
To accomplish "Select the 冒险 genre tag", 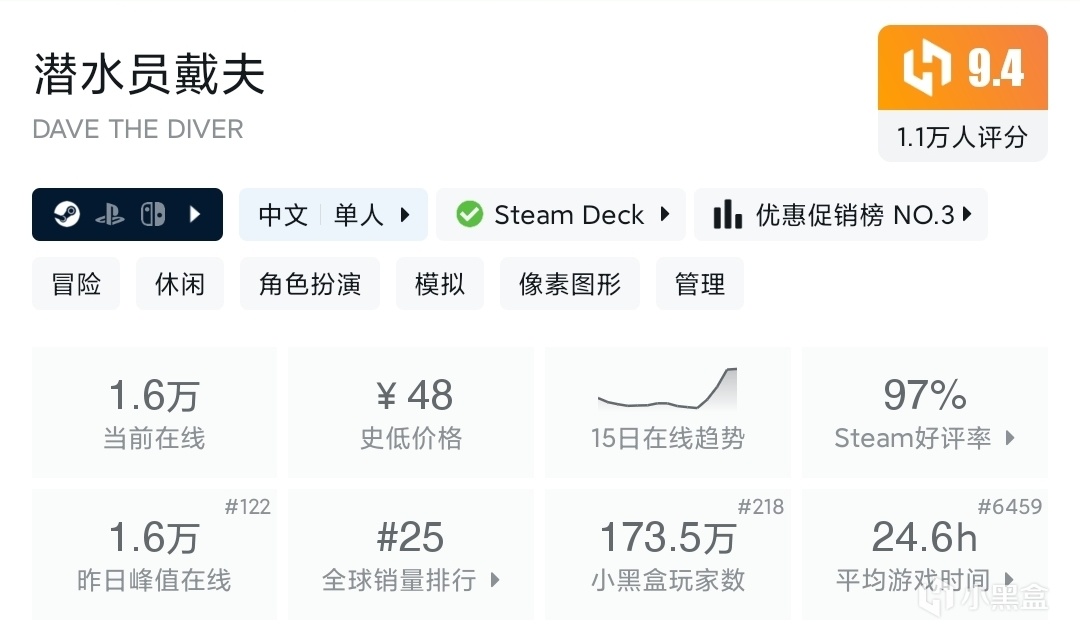I will click(76, 284).
